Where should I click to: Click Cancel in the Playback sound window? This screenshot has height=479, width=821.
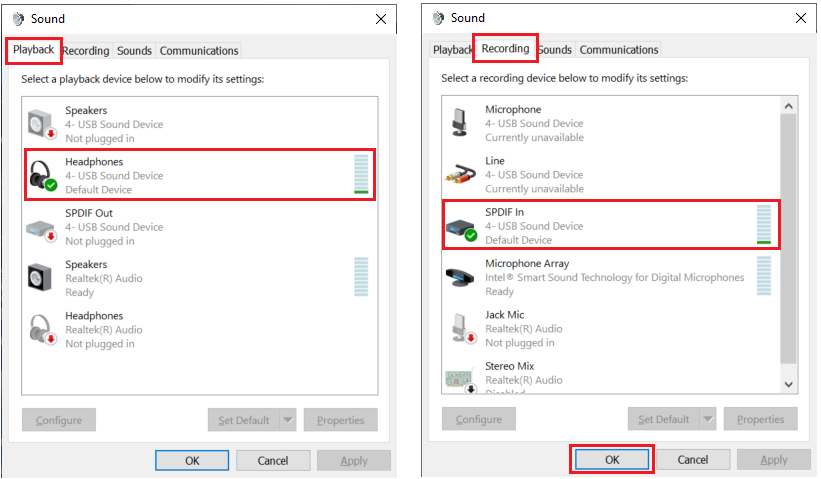273,461
